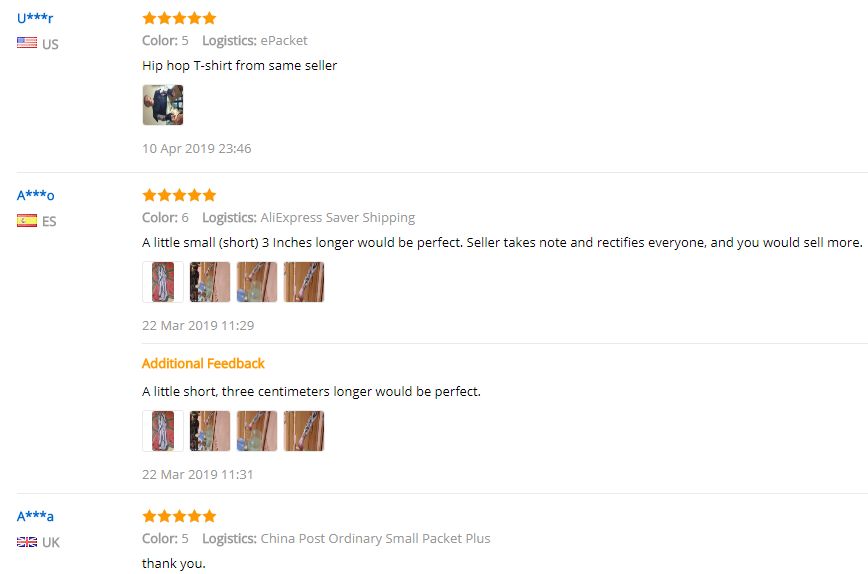Click the US flag icon
868x574 pixels.
(27, 43)
